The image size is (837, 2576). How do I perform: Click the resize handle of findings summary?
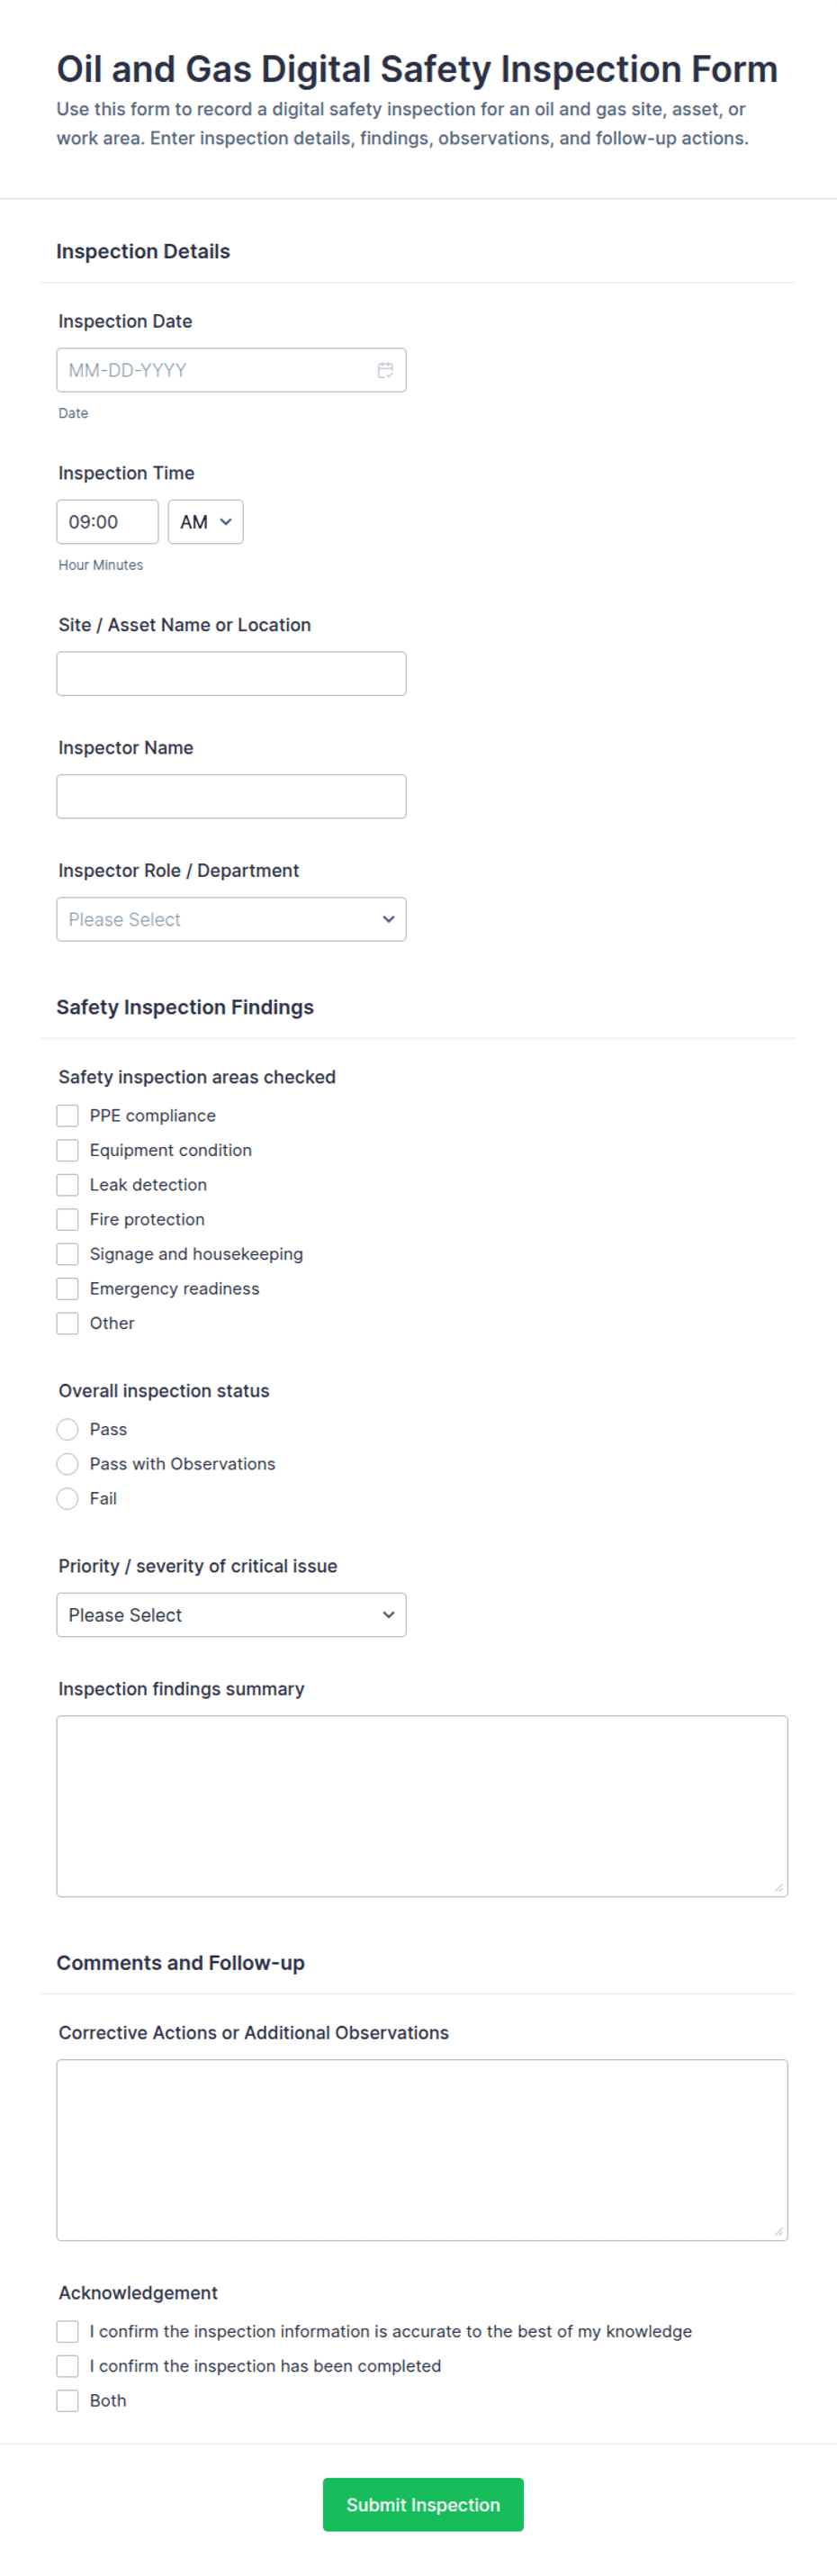tap(779, 1887)
